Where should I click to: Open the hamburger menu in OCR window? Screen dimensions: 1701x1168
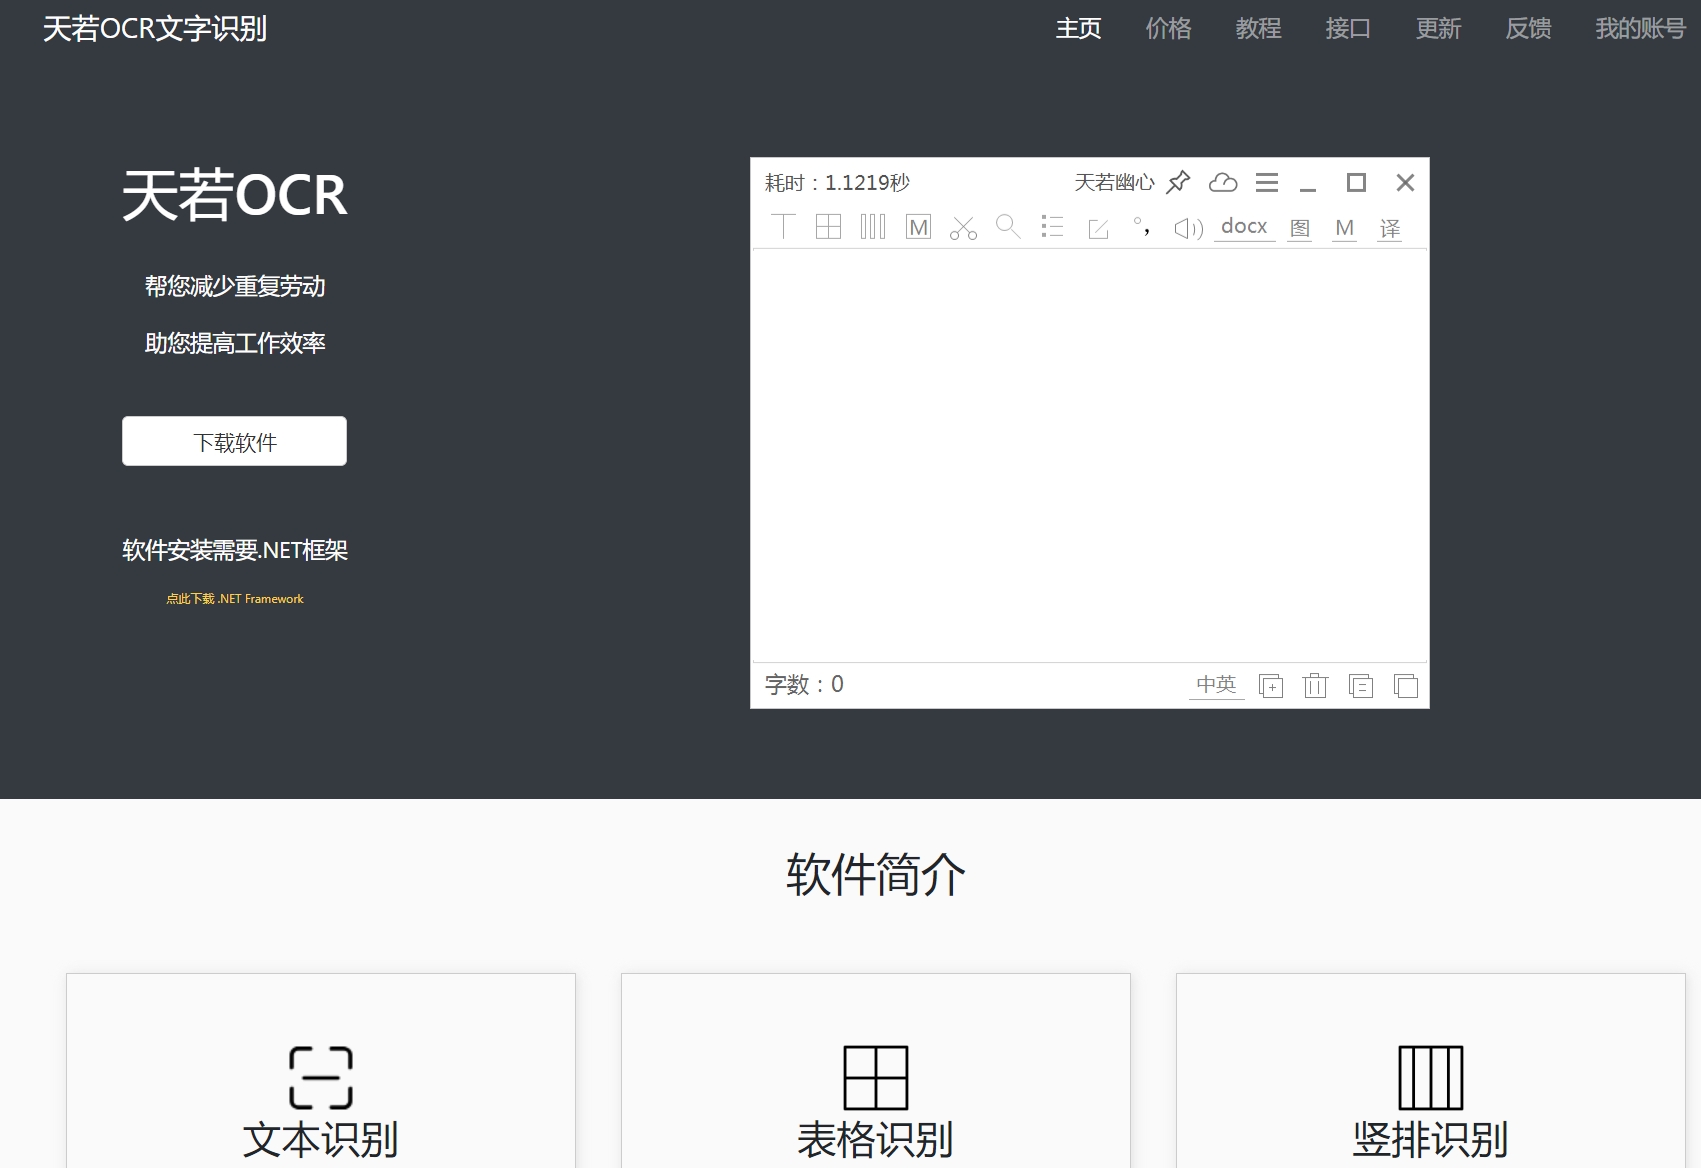[x=1267, y=182]
